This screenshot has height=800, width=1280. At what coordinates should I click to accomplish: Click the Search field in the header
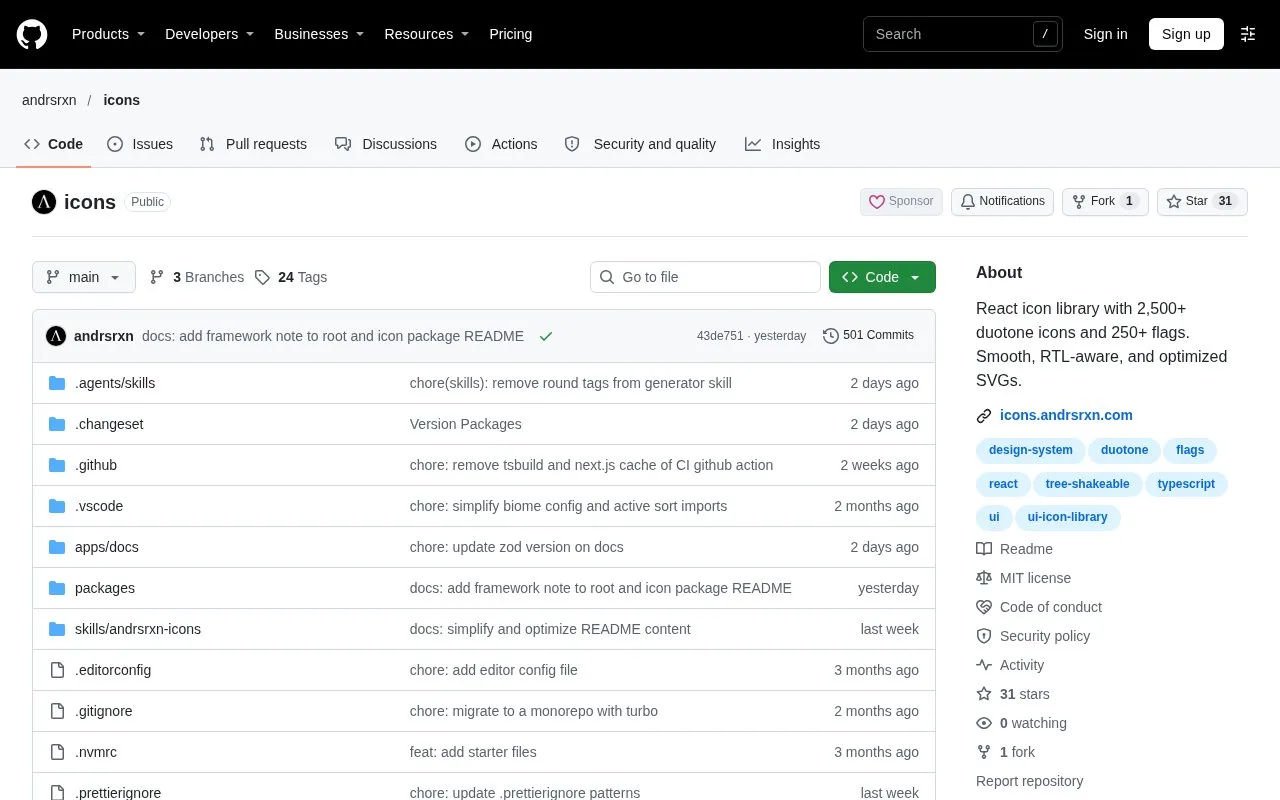point(963,34)
